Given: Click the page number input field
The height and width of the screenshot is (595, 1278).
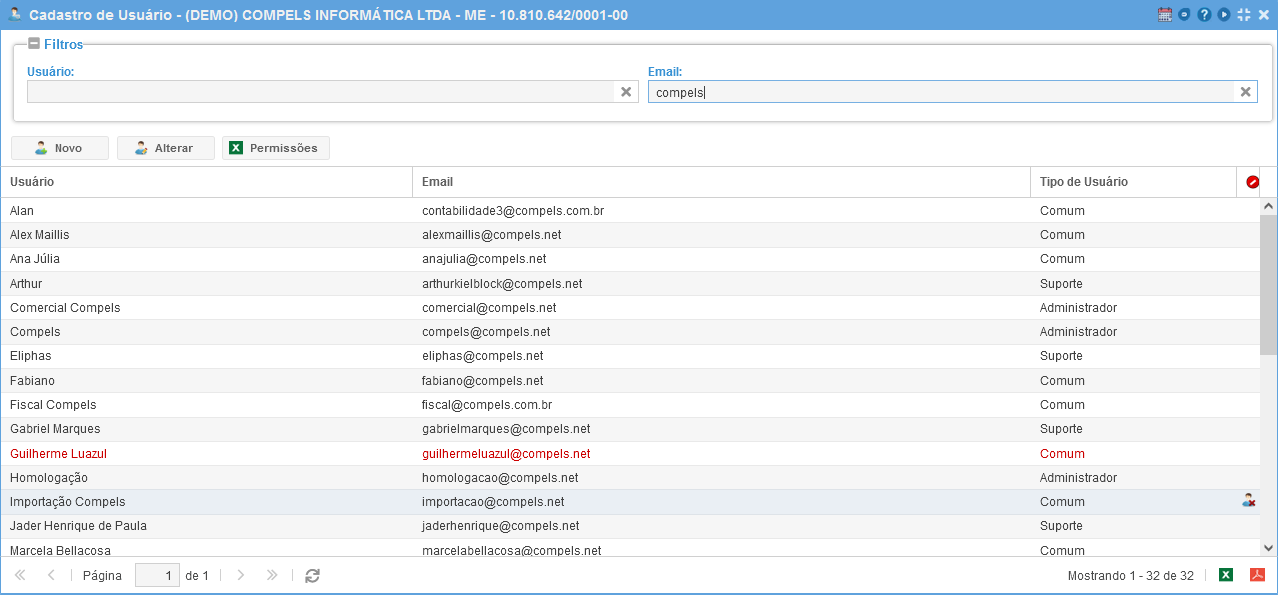Looking at the screenshot, I should click(x=157, y=575).
